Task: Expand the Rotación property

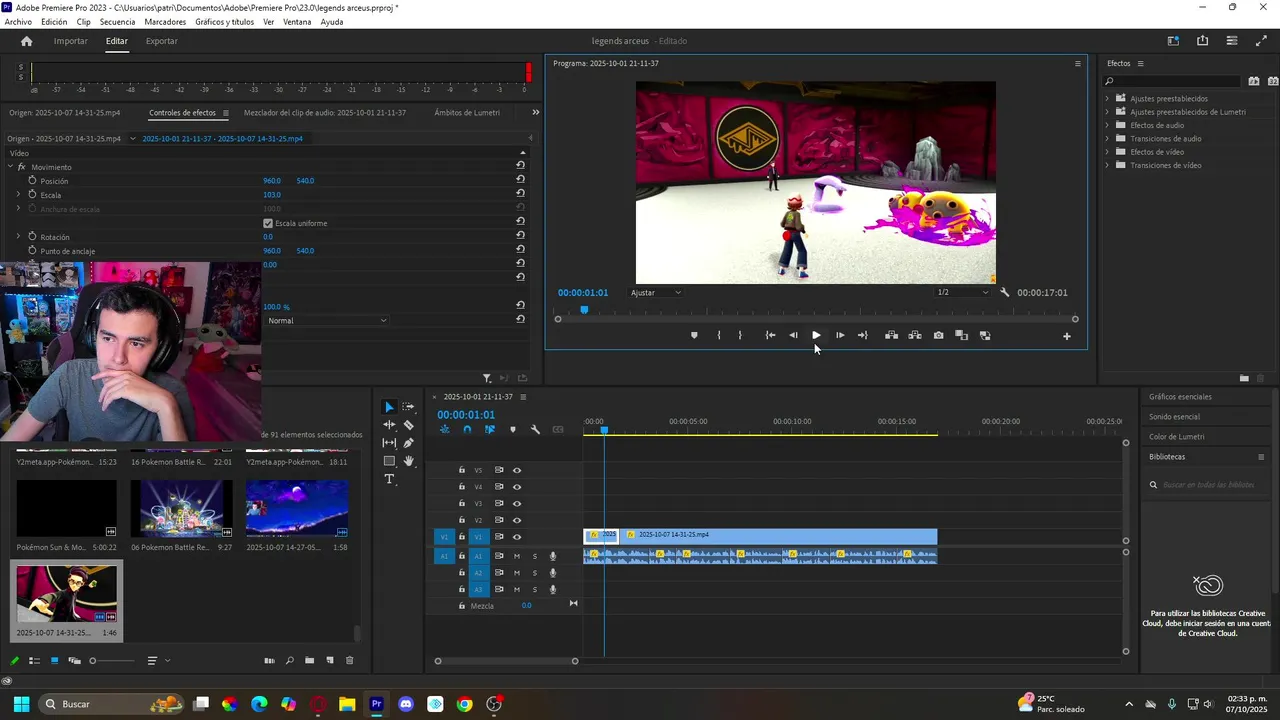Action: (x=18, y=237)
